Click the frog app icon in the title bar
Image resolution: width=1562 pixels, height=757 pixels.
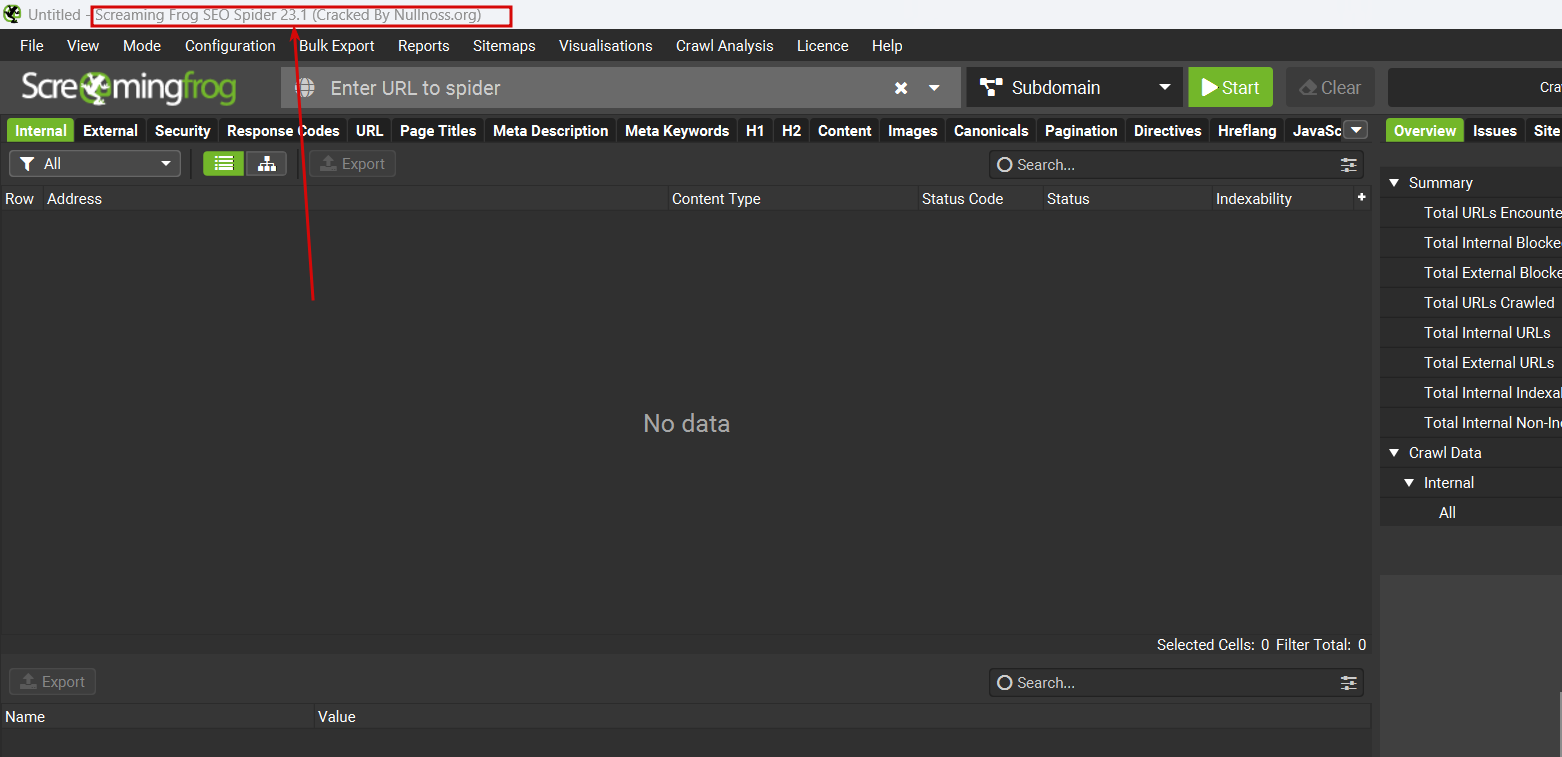click(x=12, y=14)
